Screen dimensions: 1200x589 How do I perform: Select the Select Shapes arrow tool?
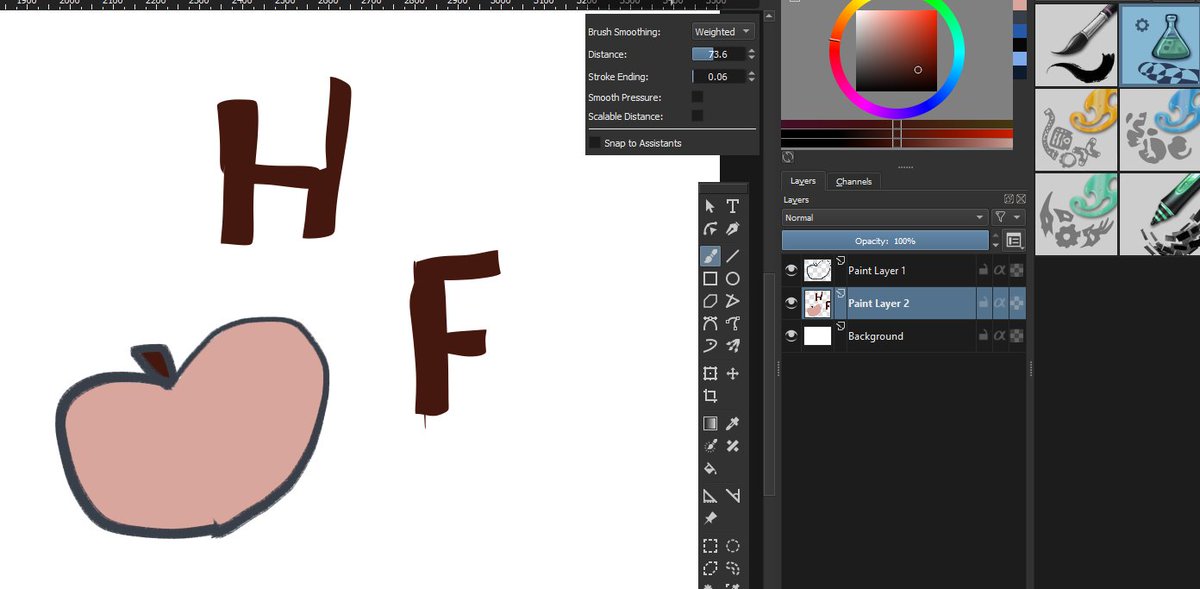coord(710,206)
